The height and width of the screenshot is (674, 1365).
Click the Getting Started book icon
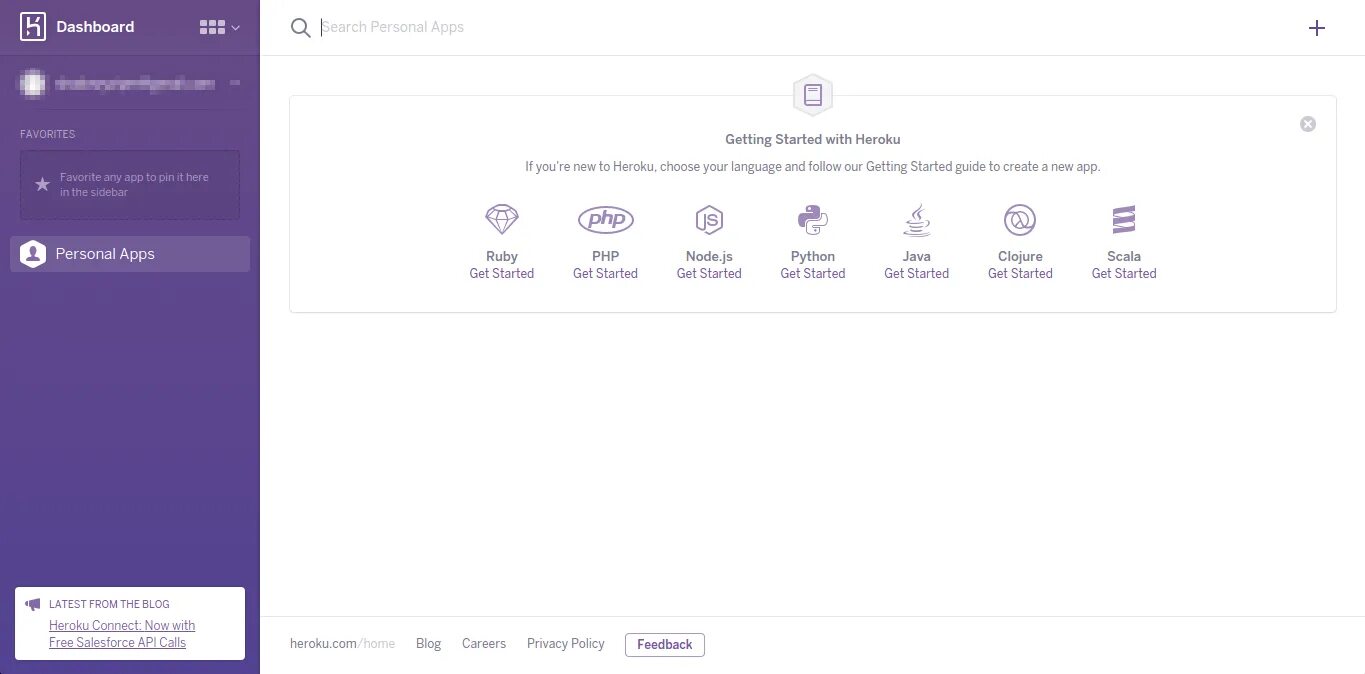coord(813,96)
